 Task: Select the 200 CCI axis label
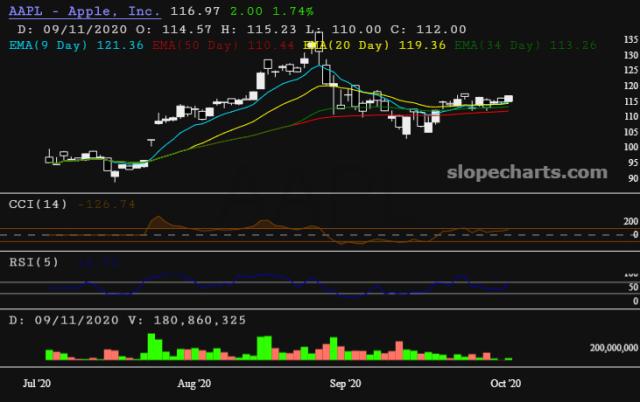(631, 221)
